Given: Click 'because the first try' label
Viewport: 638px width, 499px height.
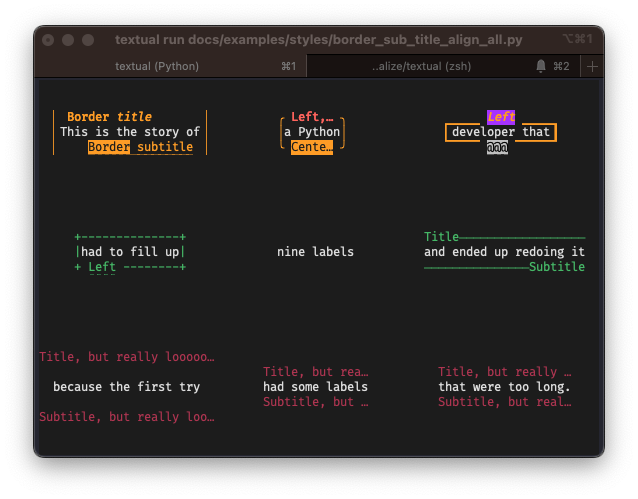Looking at the screenshot, I should 127,387.
